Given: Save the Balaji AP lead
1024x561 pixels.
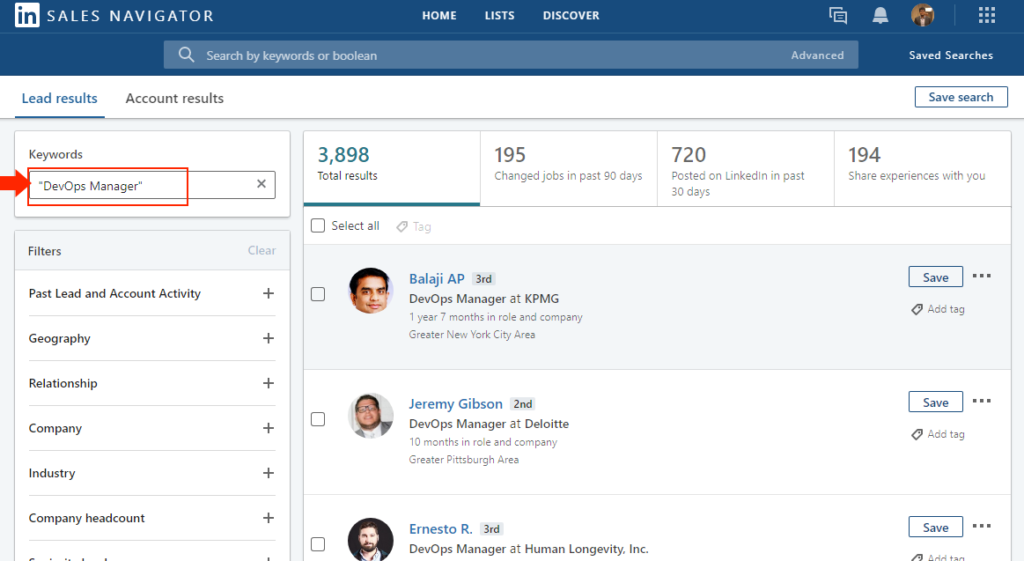Looking at the screenshot, I should pyautogui.click(x=935, y=277).
